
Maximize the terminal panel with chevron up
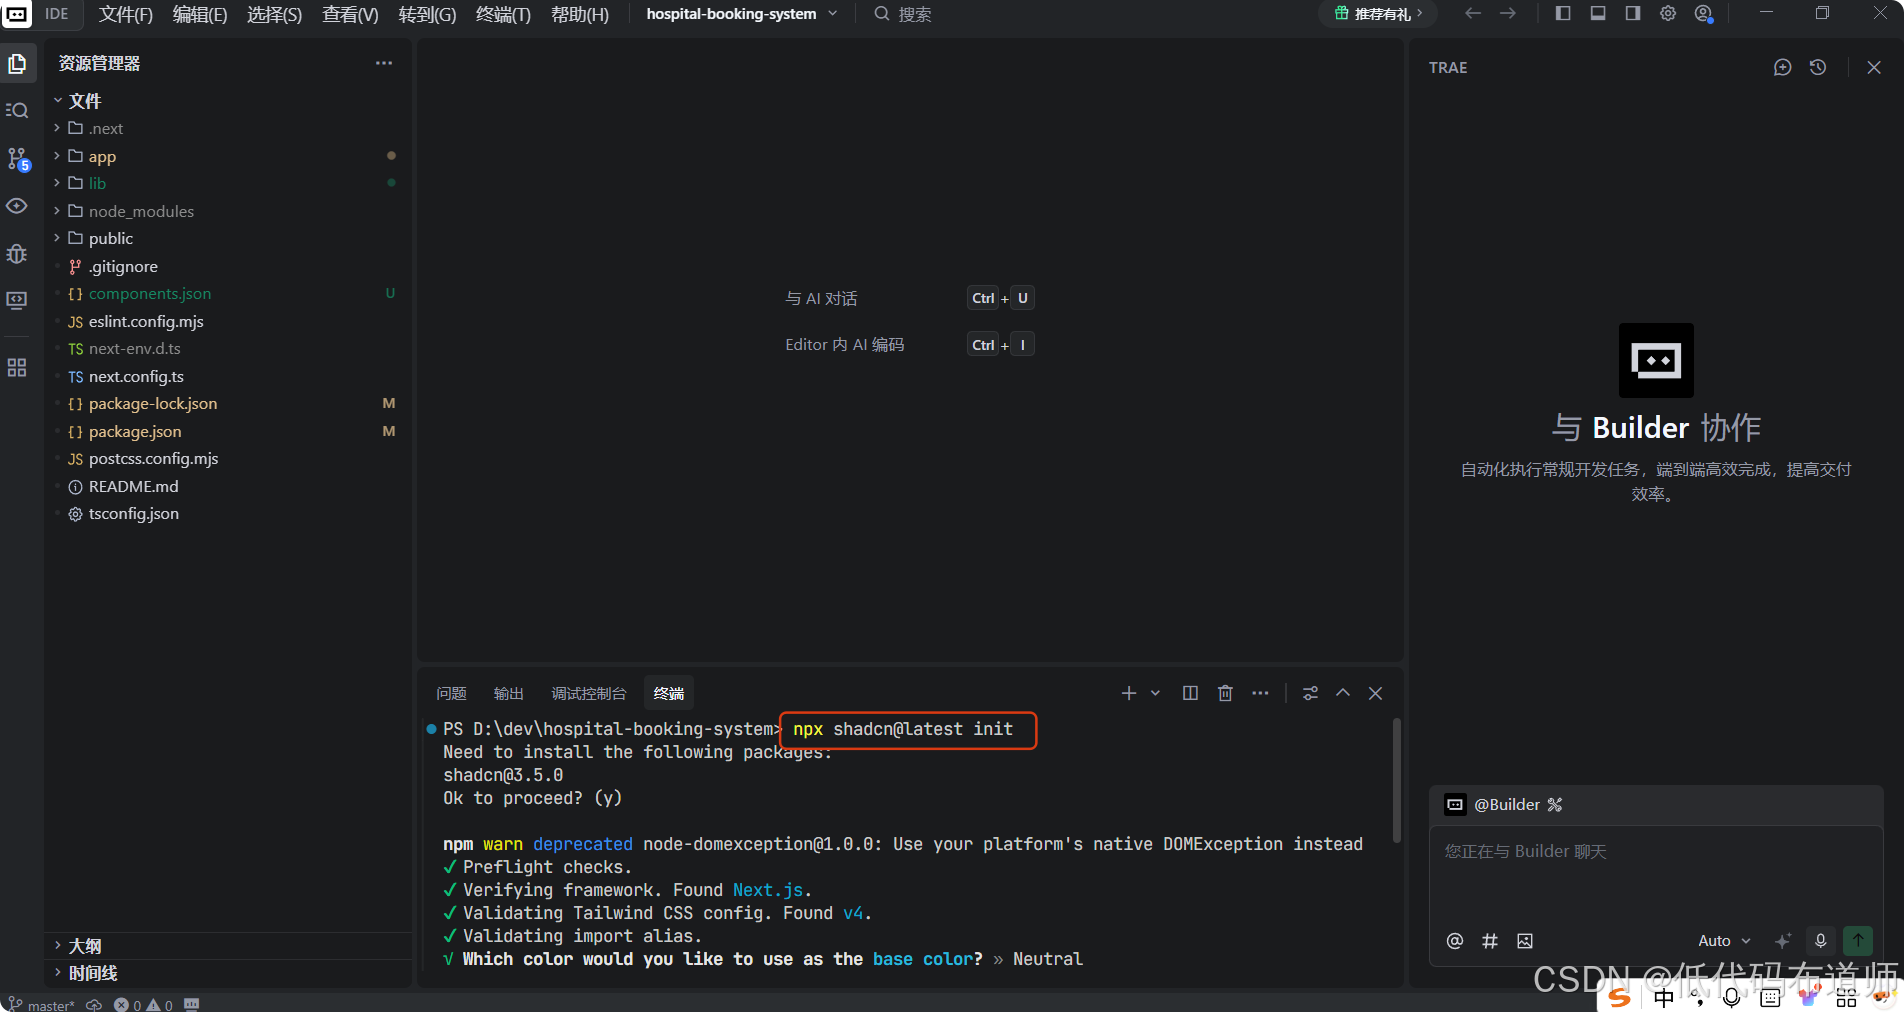pos(1343,693)
